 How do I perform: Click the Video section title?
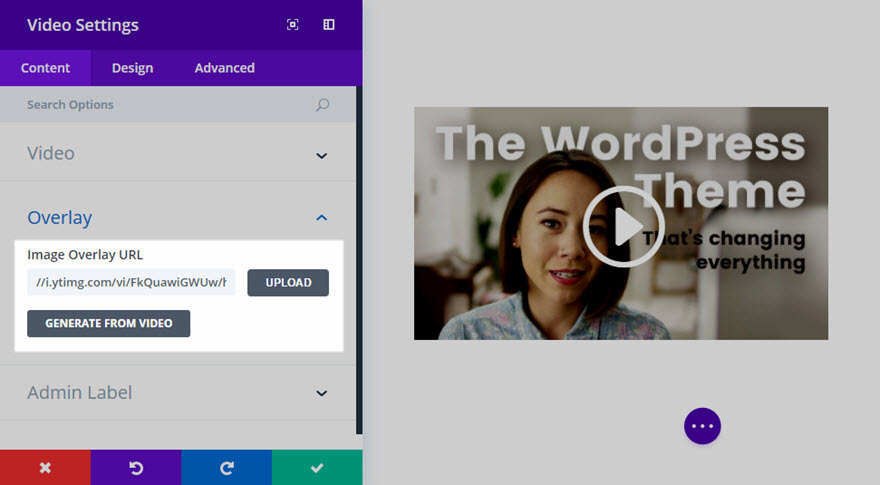(x=51, y=153)
